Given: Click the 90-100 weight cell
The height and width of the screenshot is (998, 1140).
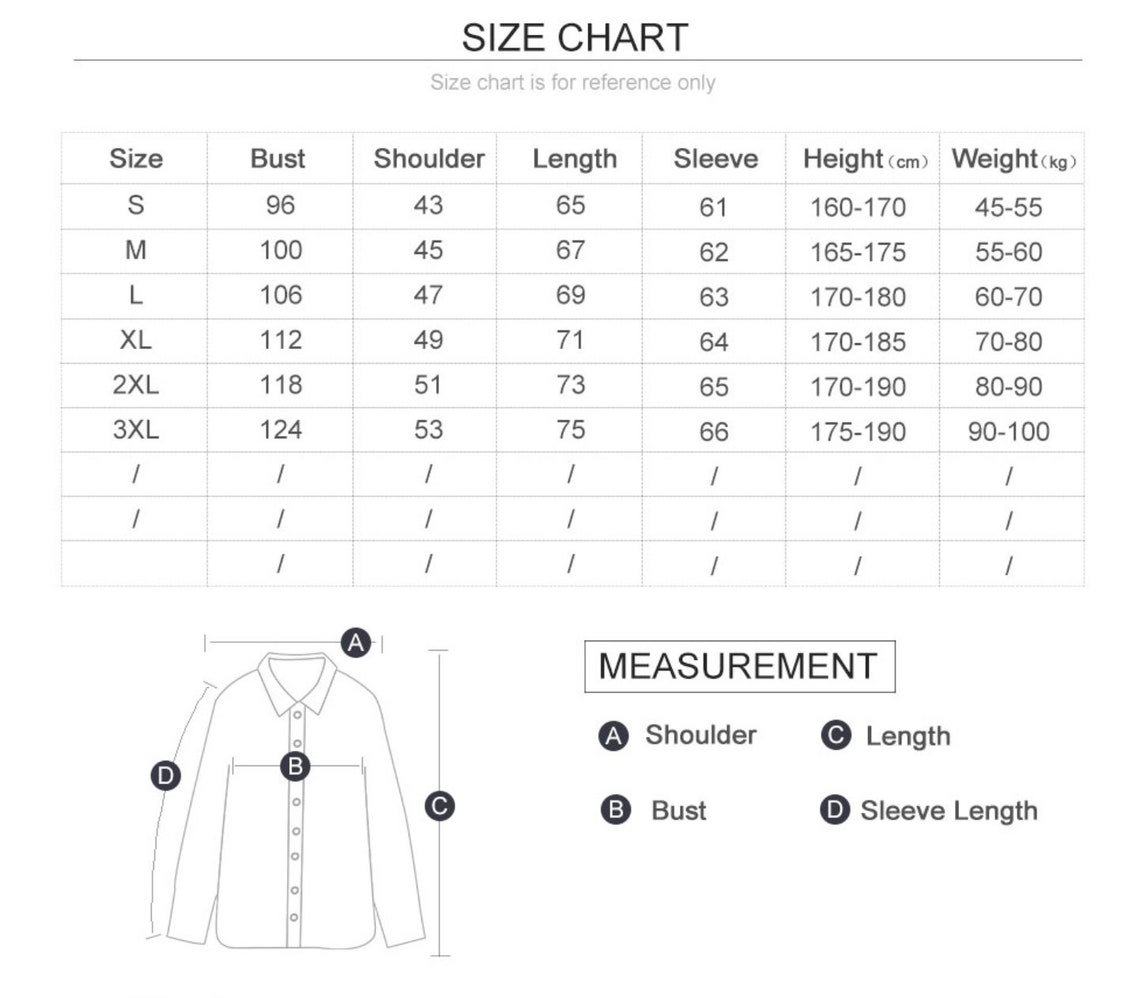Looking at the screenshot, I should (x=1008, y=432).
